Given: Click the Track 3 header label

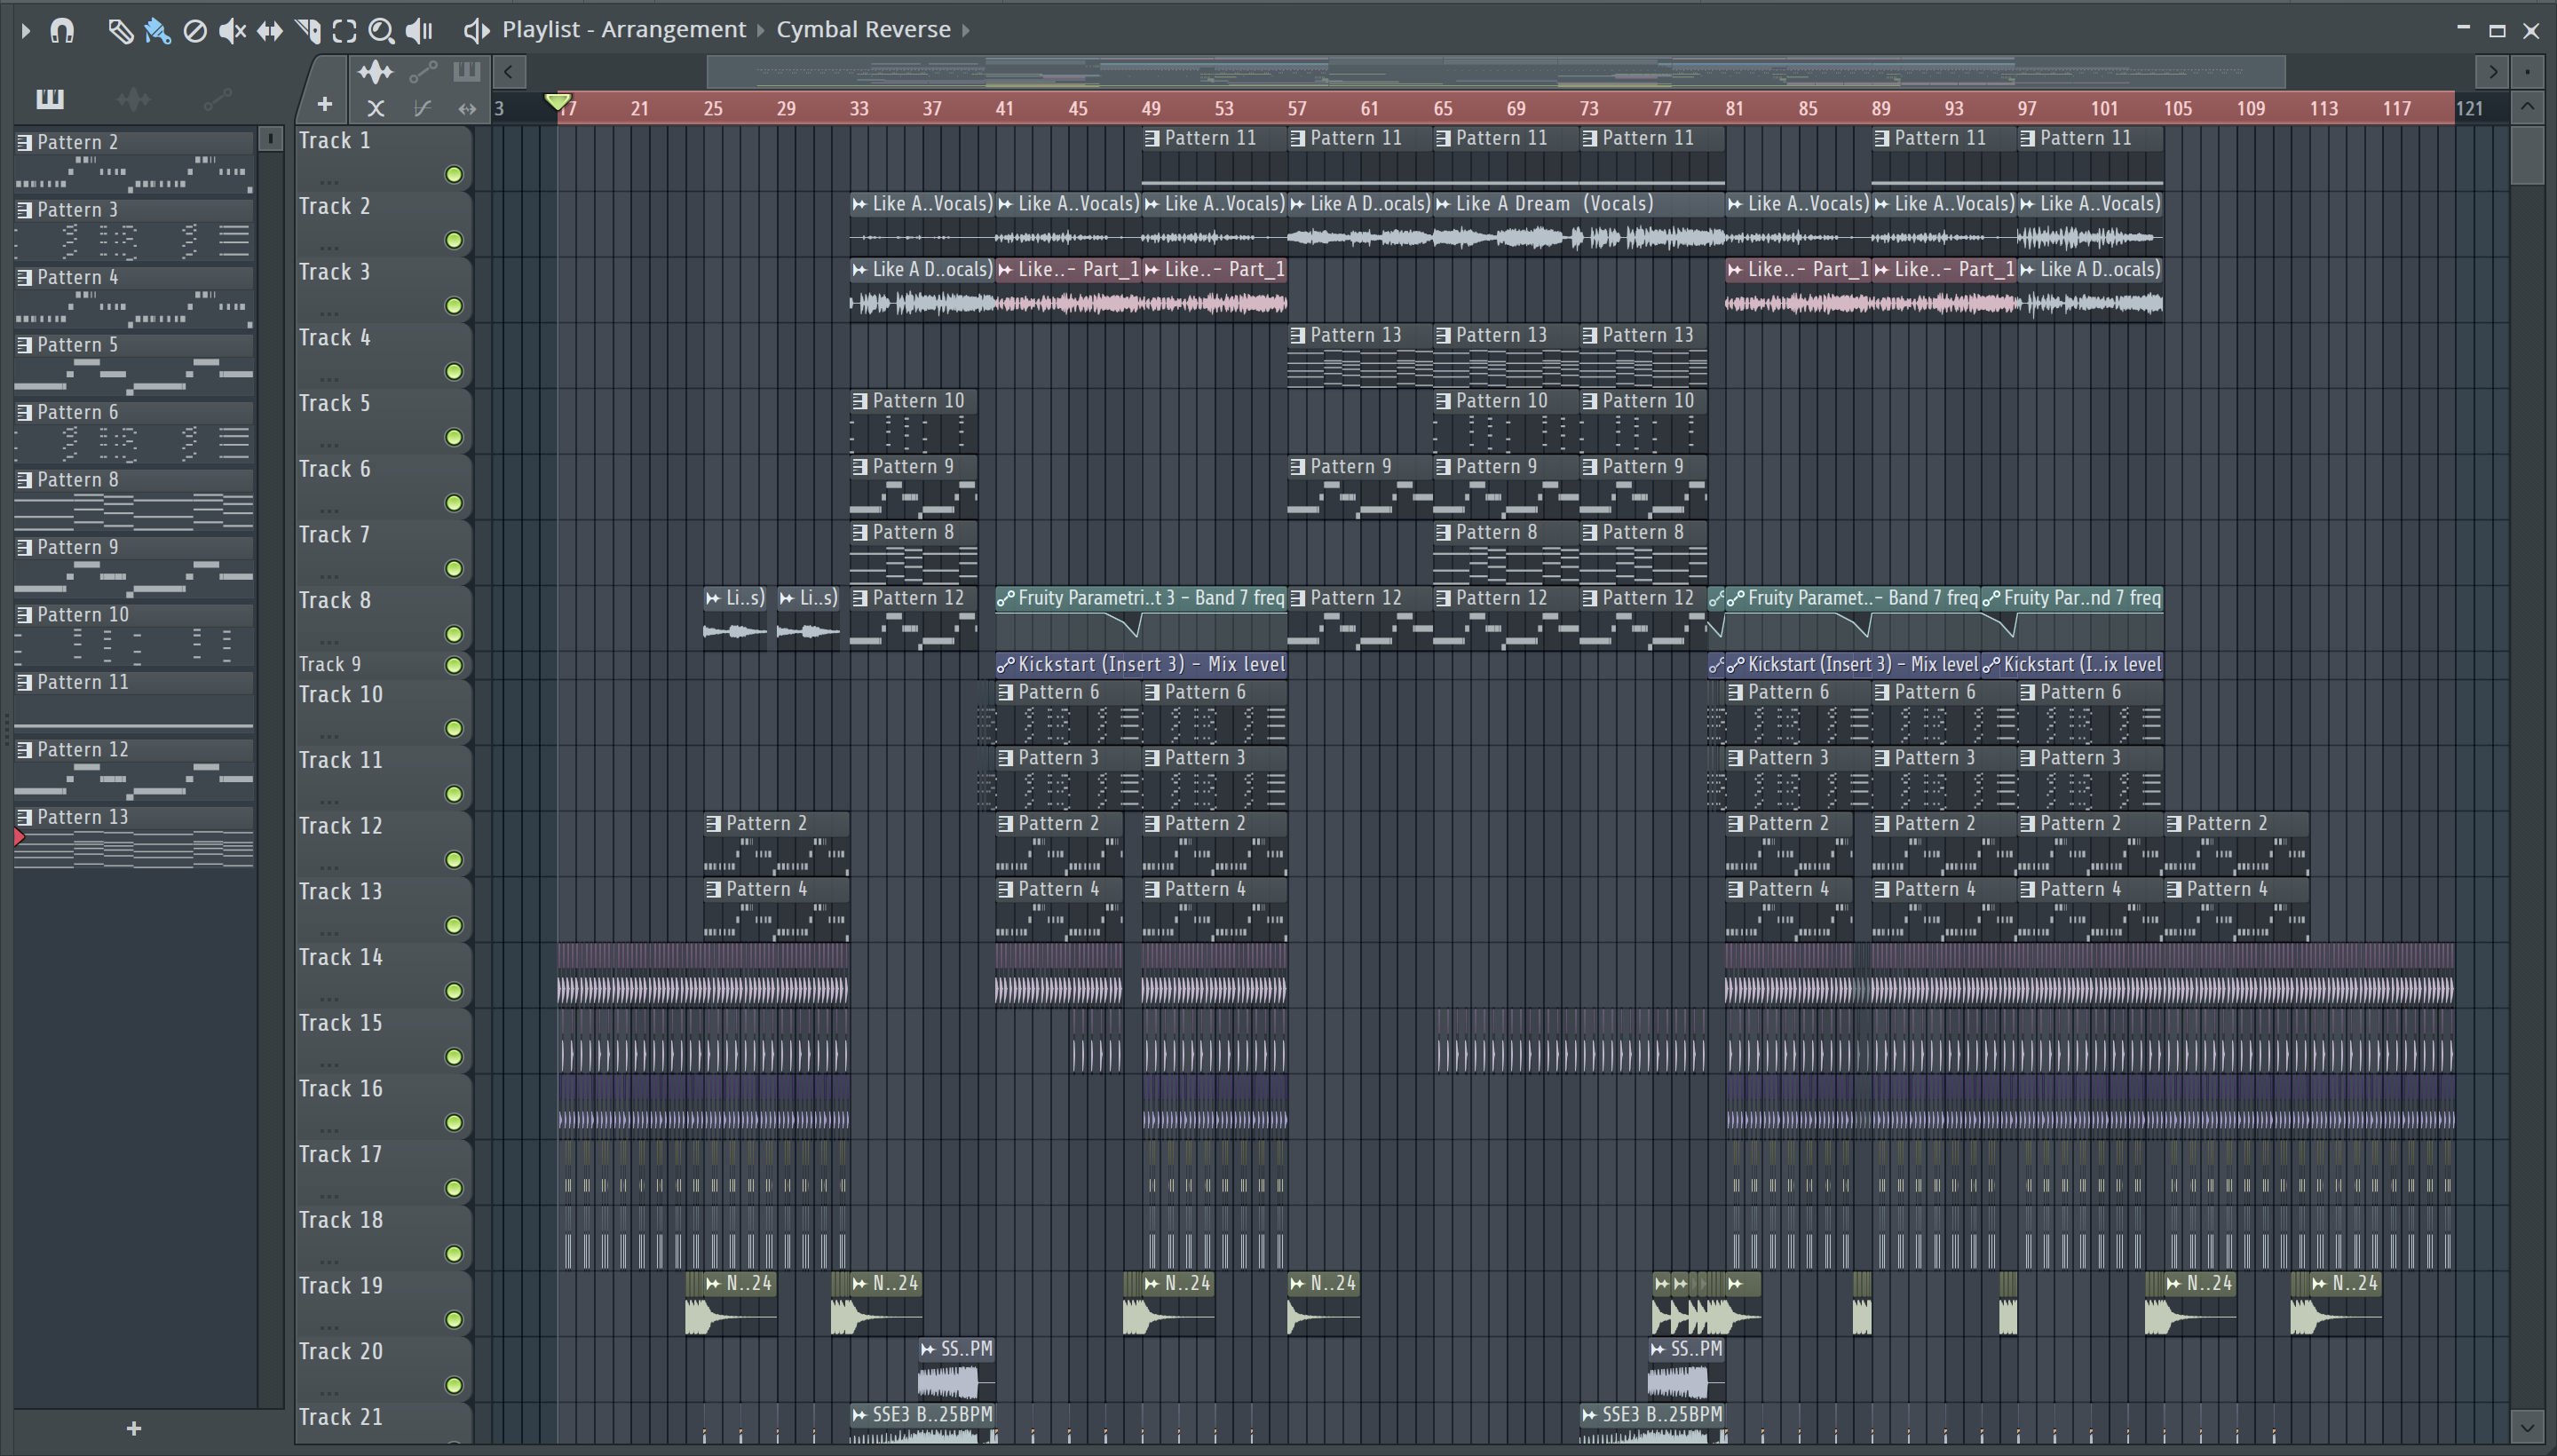Looking at the screenshot, I should [335, 271].
